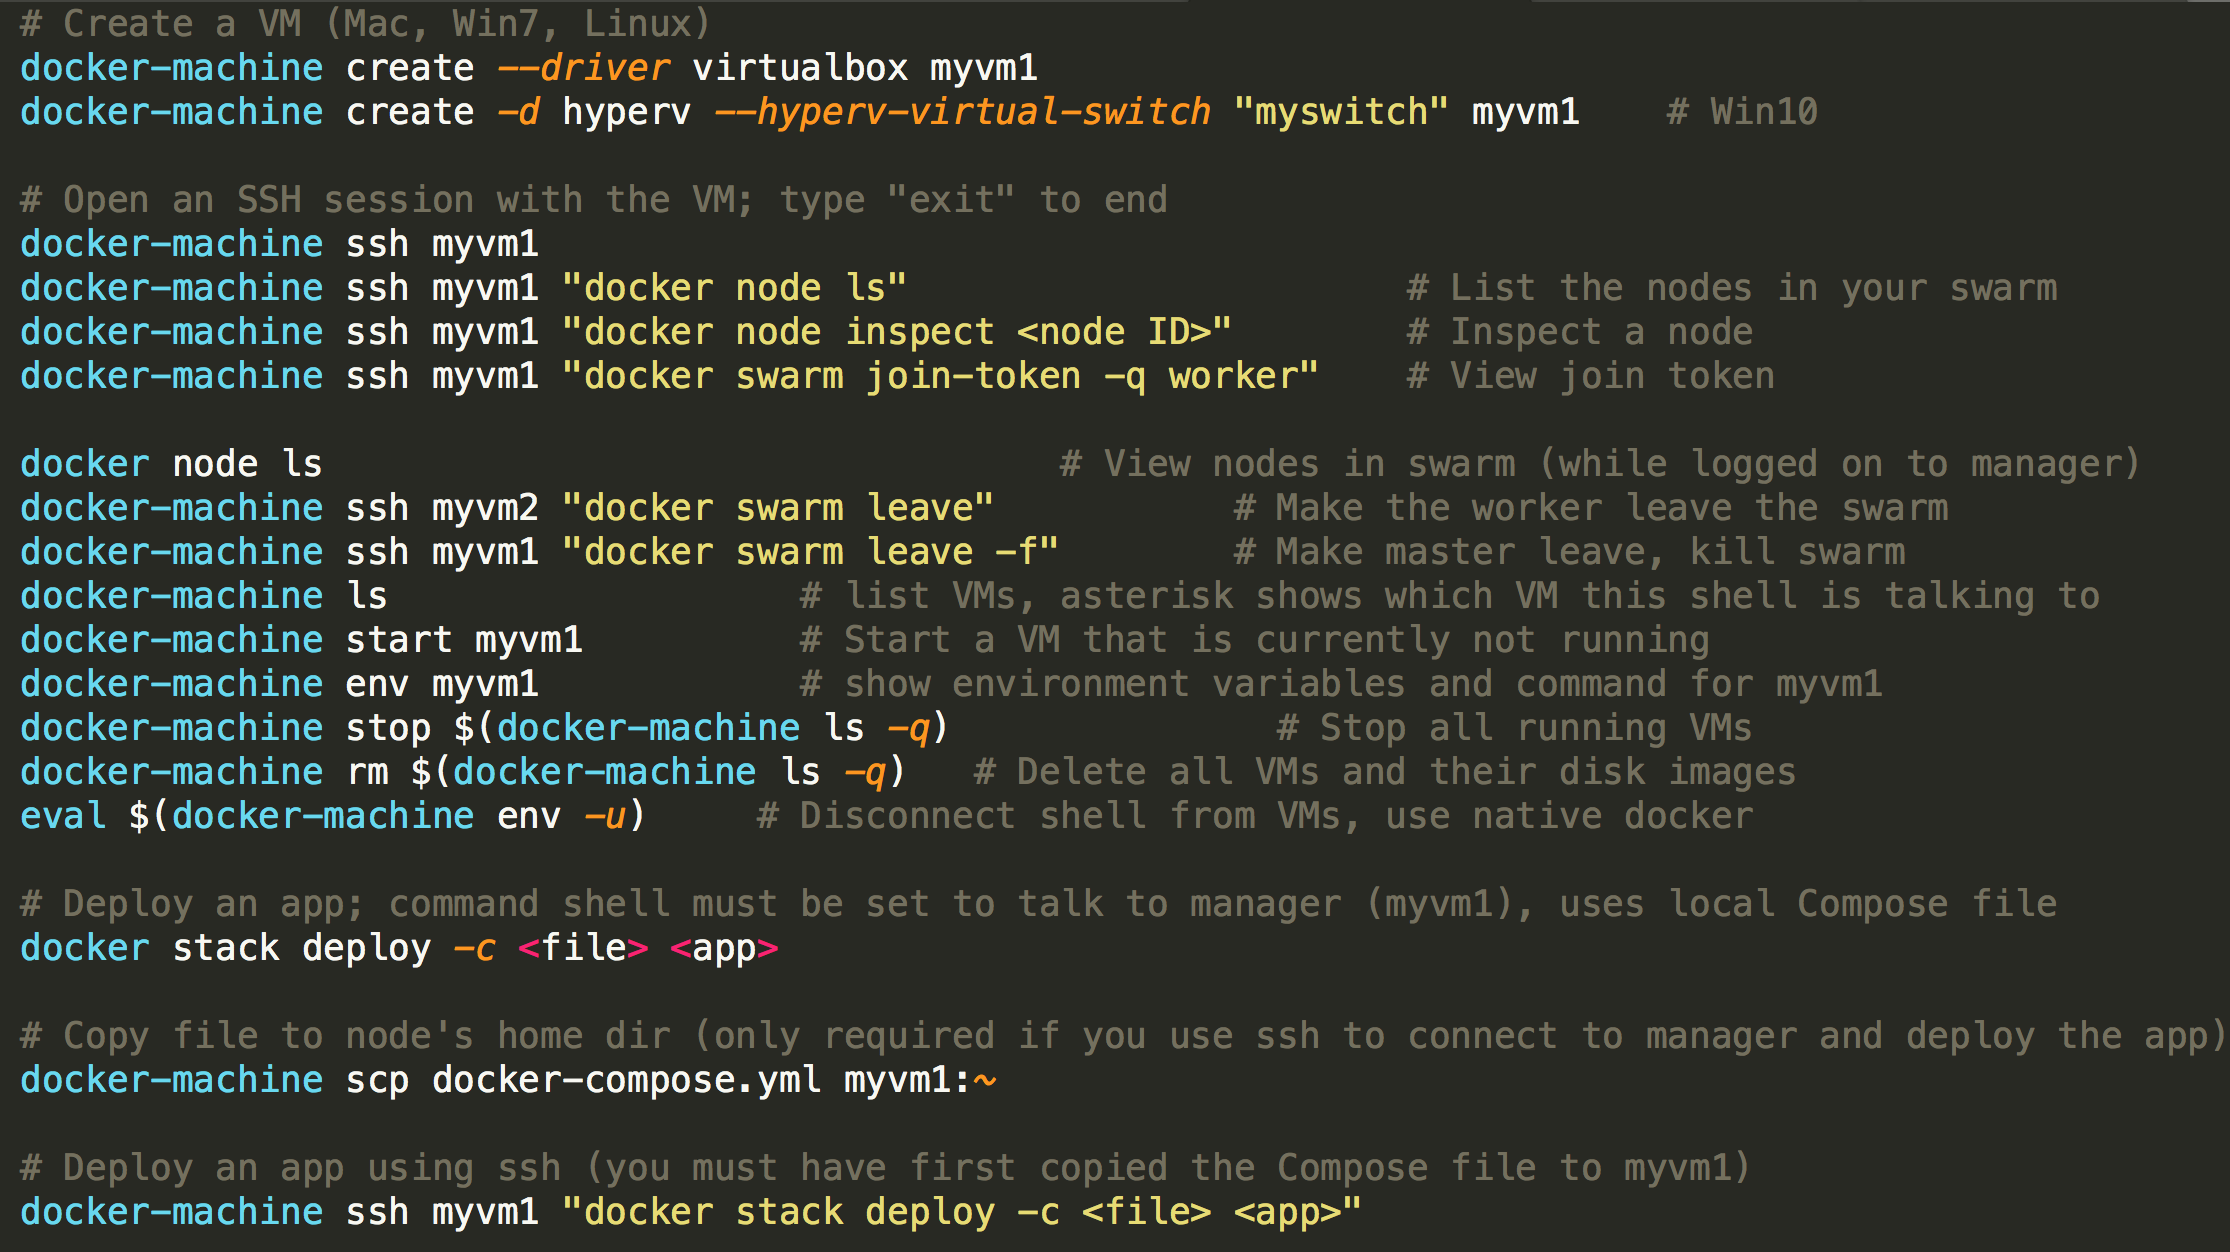
Task: Click the "docker node ls" quoted string
Action: coord(734,288)
